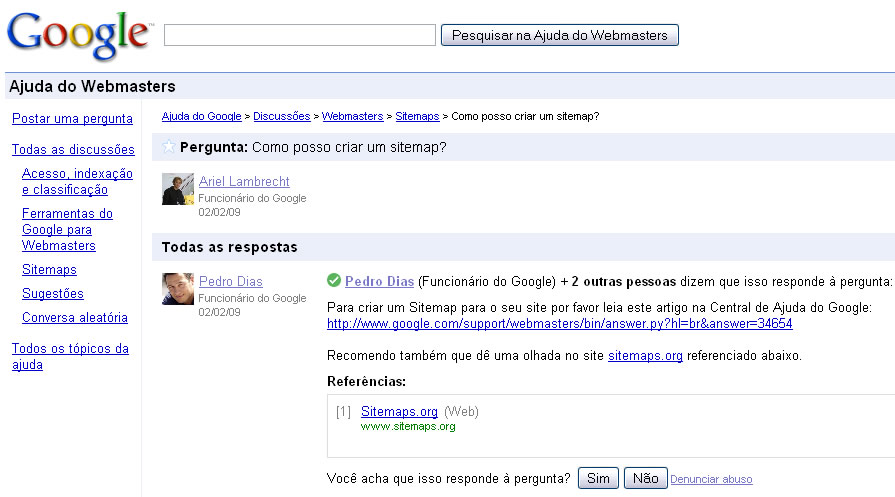Select Todas as discussões in sidebar
Screen dimensions: 895x497
coord(73,150)
